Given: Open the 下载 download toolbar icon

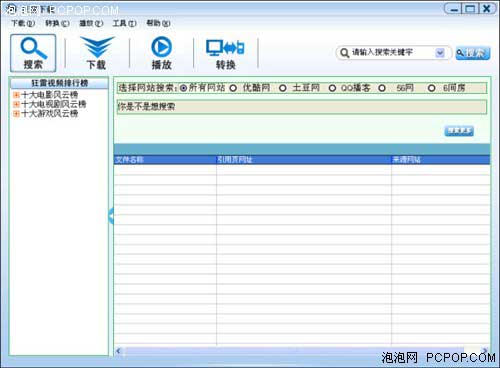Looking at the screenshot, I should (97, 53).
